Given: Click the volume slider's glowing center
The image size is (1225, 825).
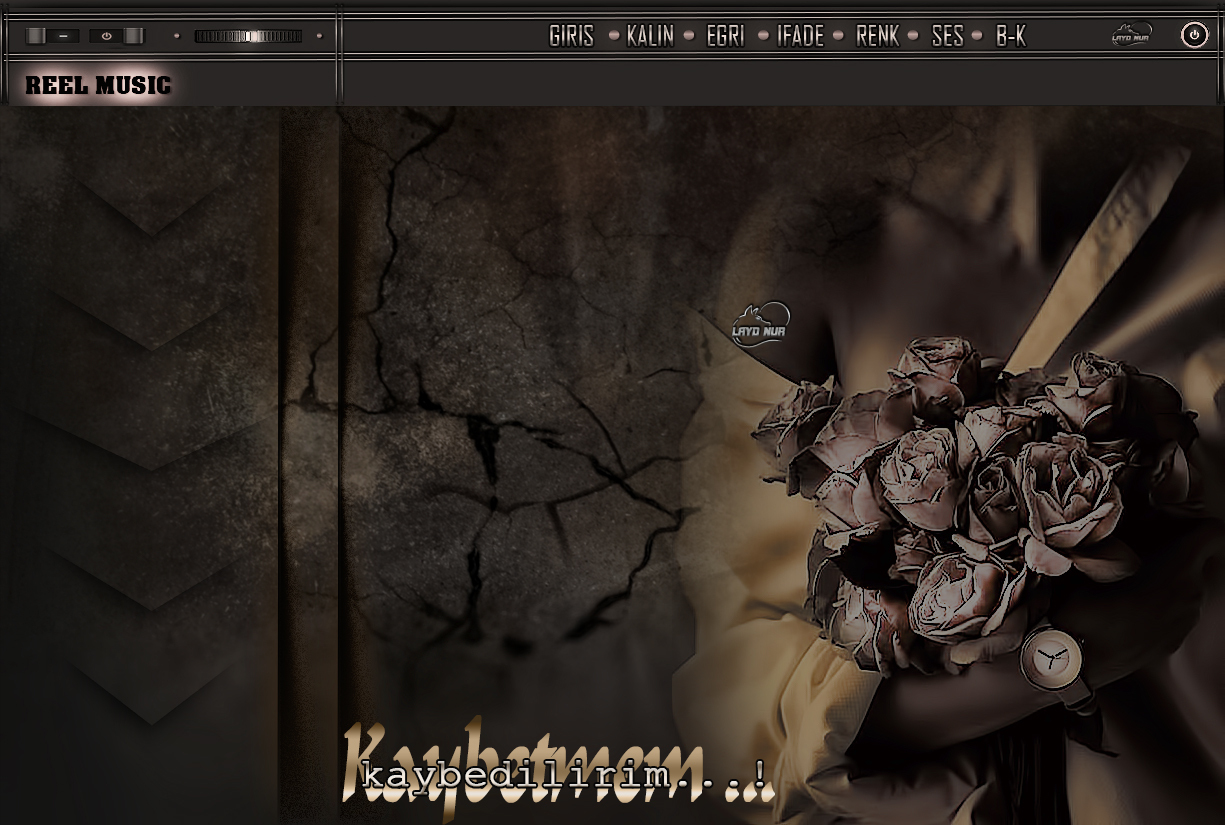Looking at the screenshot, I should (250, 36).
